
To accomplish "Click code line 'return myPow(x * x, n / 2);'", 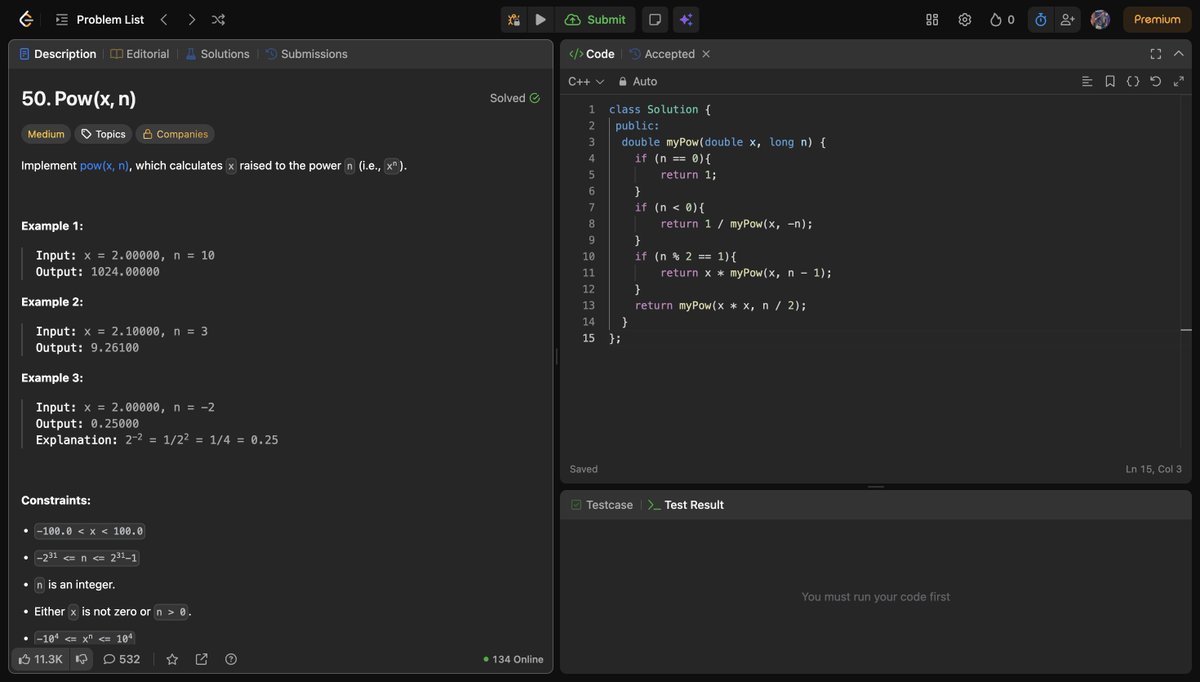I will click(x=720, y=305).
